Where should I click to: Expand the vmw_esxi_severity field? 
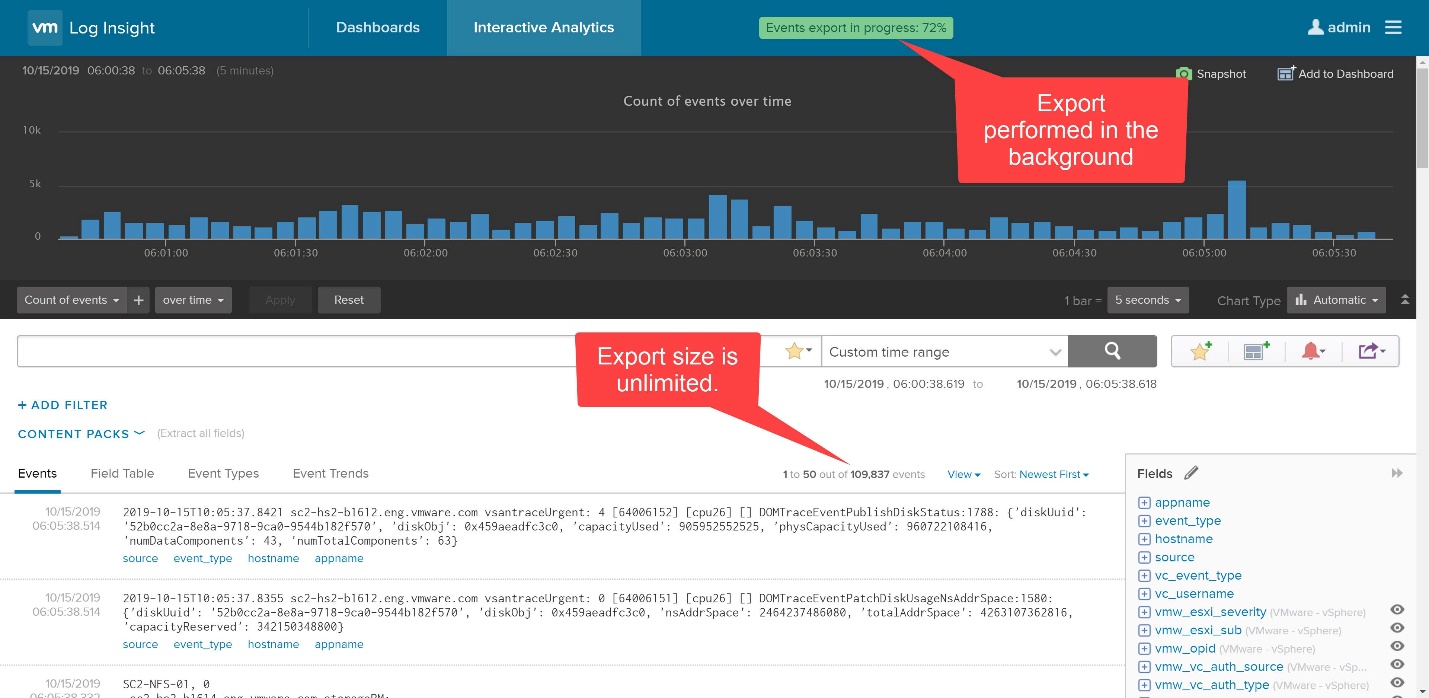[x=1144, y=612]
